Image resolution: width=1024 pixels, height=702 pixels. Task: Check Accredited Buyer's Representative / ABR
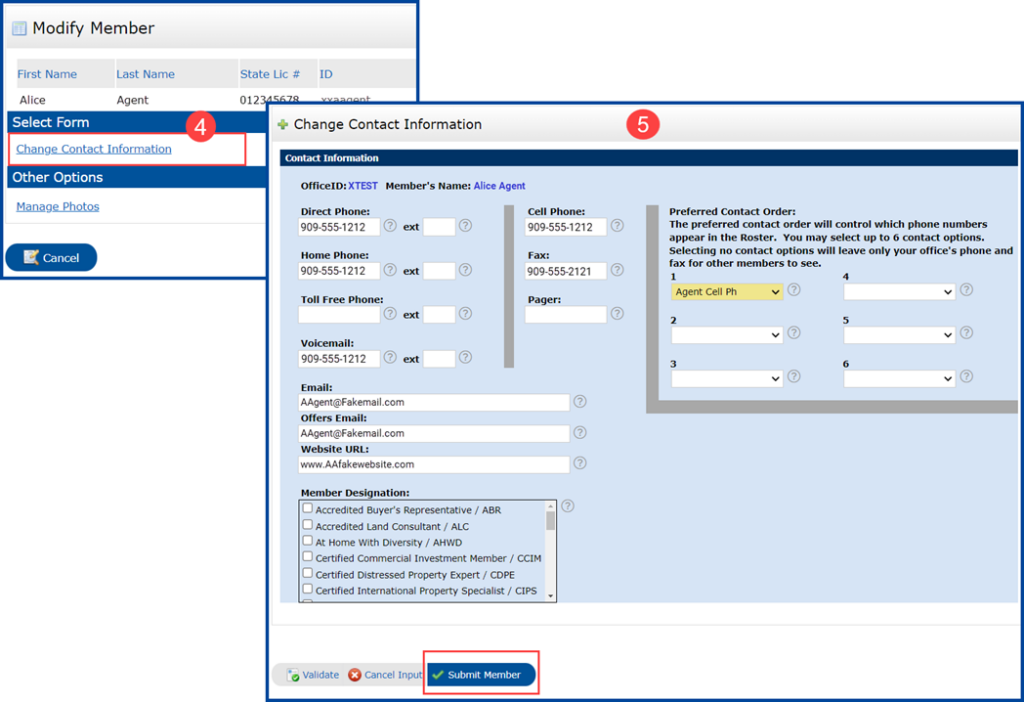tap(307, 508)
